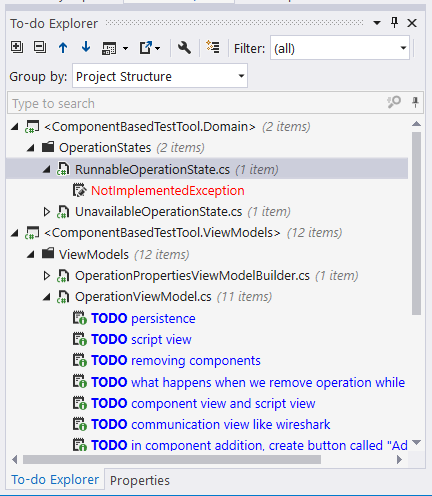The image size is (432, 496).
Task: Click the Expand All toolbar icon
Action: (x=17, y=47)
